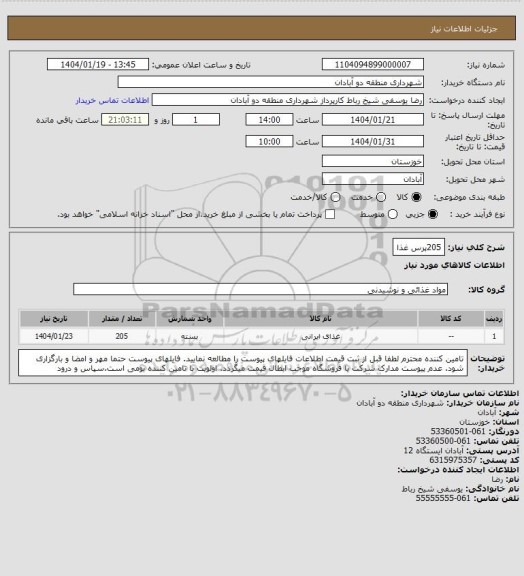Select the جزیی purchase type radio
This screenshot has width=524, height=576.
coord(433,214)
